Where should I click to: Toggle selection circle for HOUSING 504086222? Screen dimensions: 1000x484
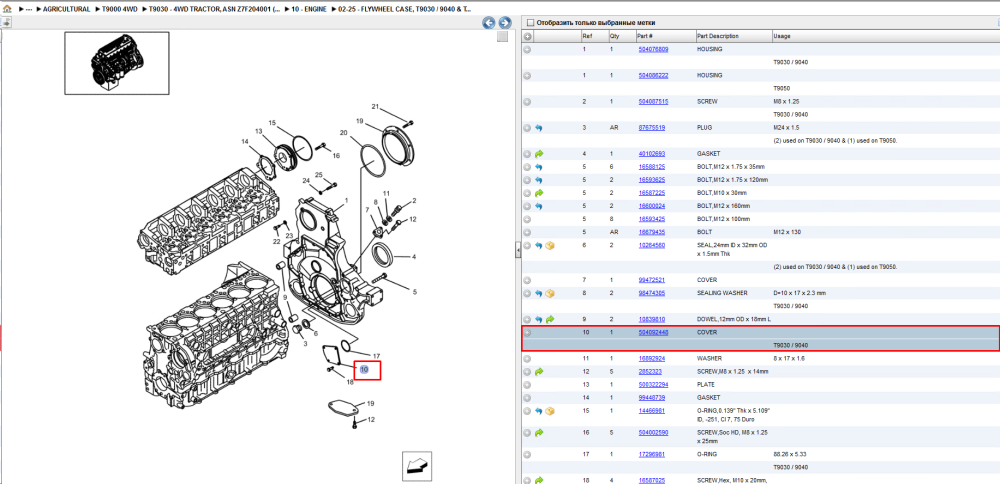pos(527,75)
